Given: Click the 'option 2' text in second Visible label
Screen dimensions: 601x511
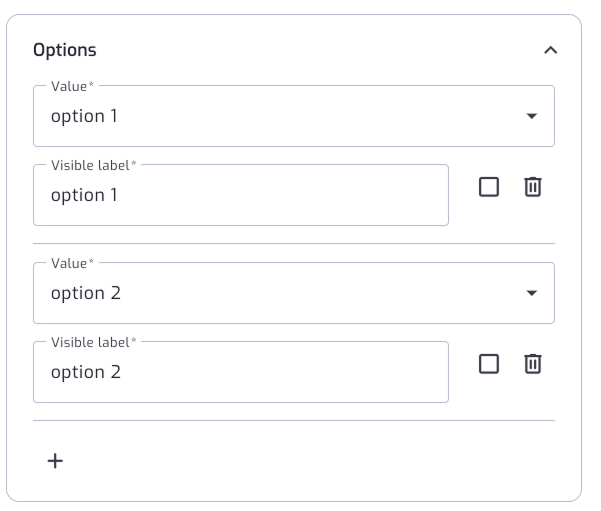Looking at the screenshot, I should pos(86,373).
